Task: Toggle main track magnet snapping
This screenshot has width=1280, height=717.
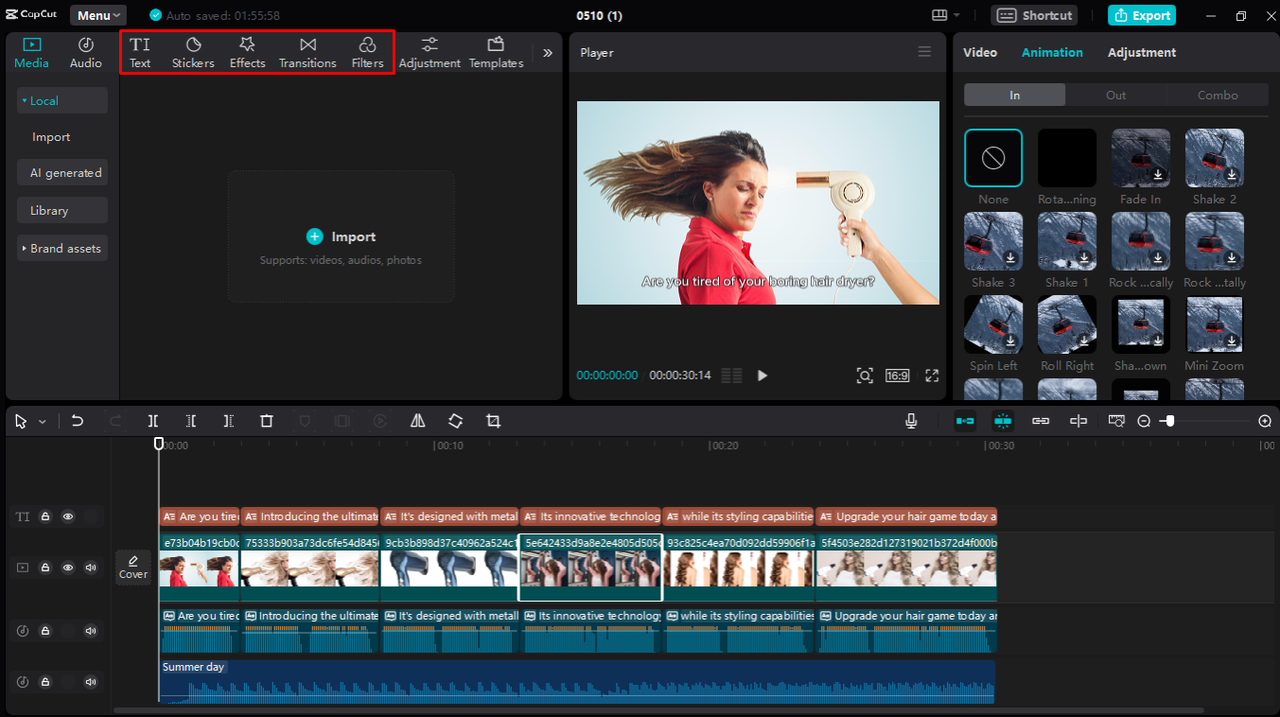Action: (965, 421)
